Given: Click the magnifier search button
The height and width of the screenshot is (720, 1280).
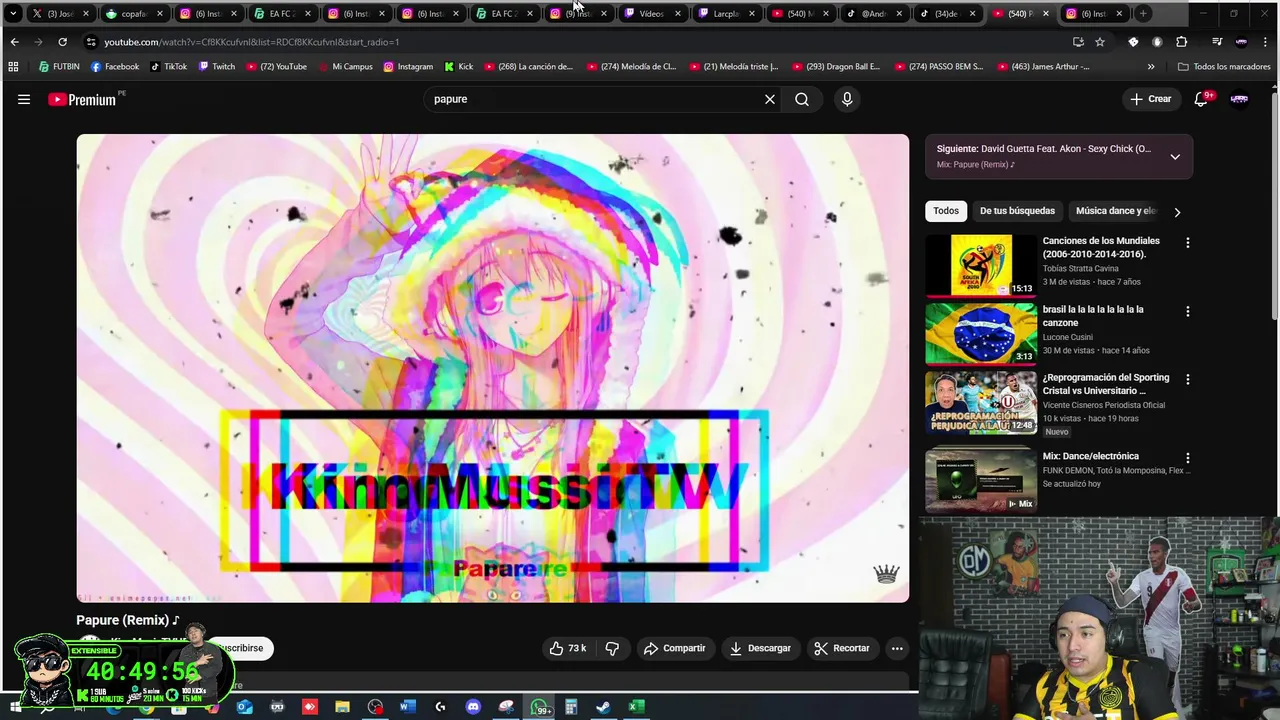Looking at the screenshot, I should 802,99.
